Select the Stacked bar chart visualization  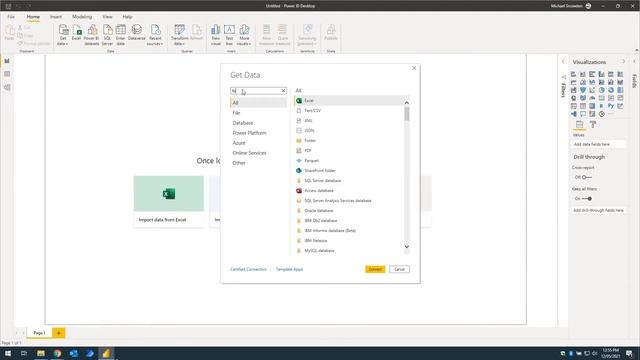pos(573,74)
